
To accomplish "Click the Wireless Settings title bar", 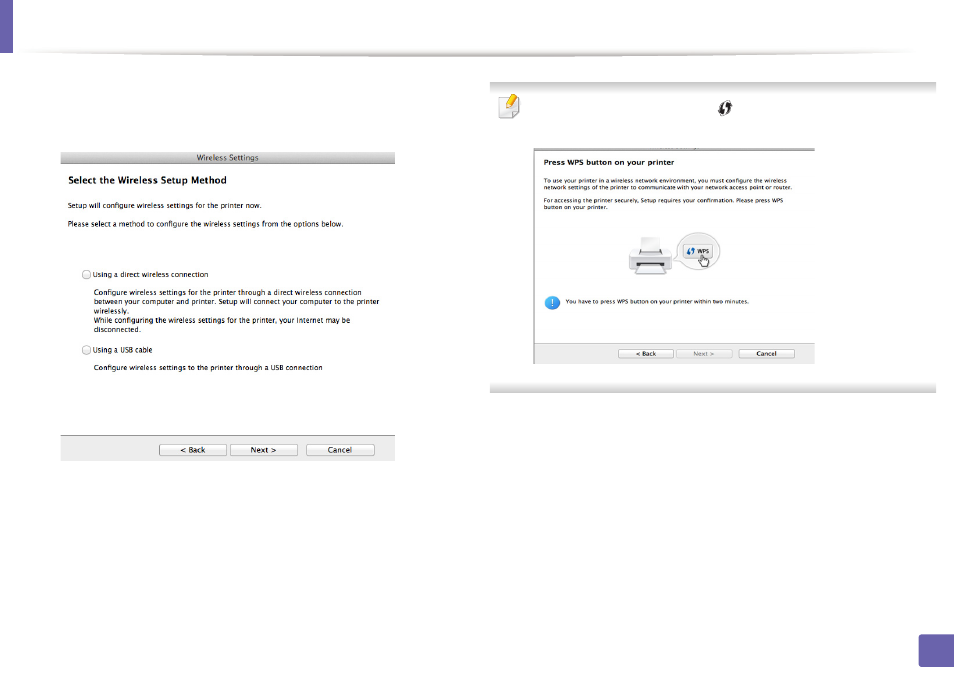I will click(x=228, y=158).
